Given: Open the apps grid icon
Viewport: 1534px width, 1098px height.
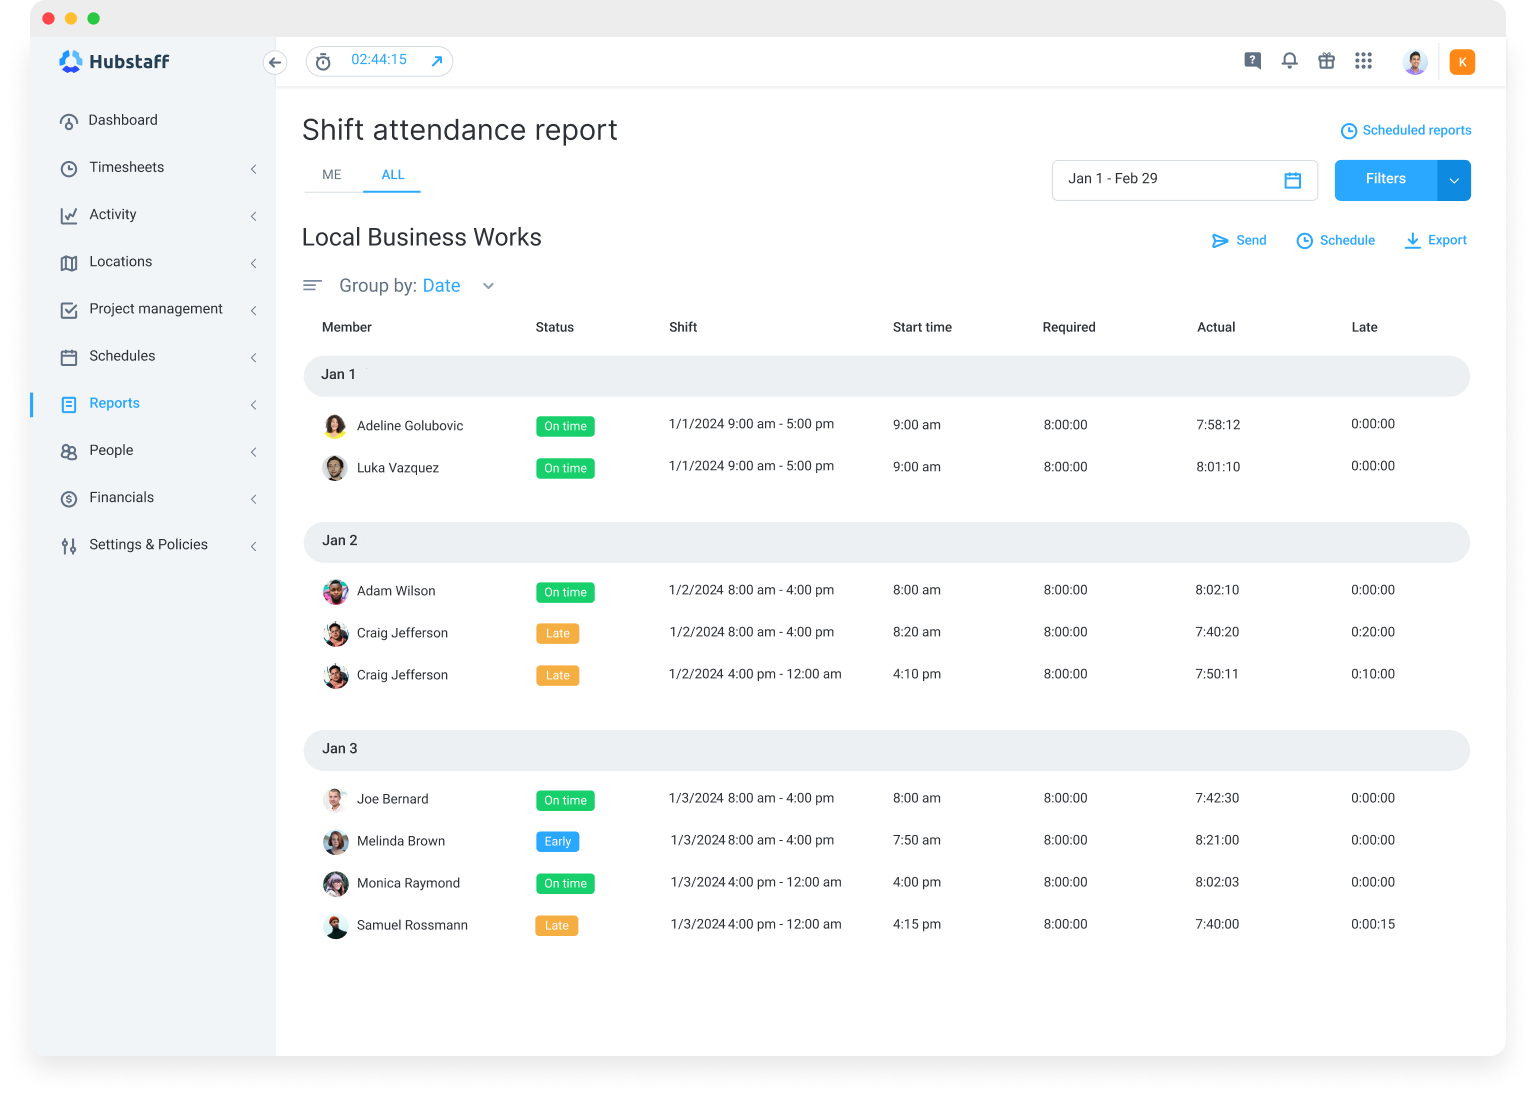Looking at the screenshot, I should (1363, 61).
